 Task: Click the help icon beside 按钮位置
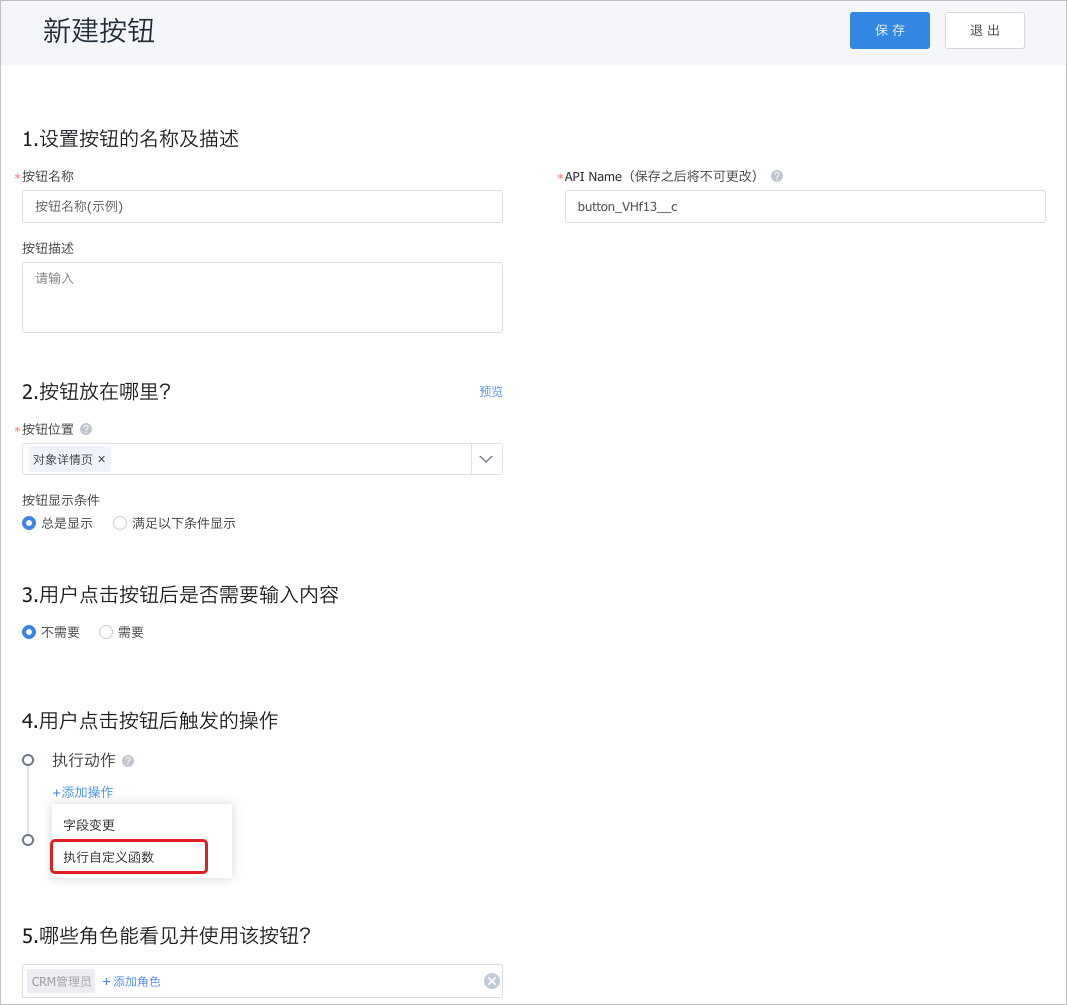coord(86,429)
